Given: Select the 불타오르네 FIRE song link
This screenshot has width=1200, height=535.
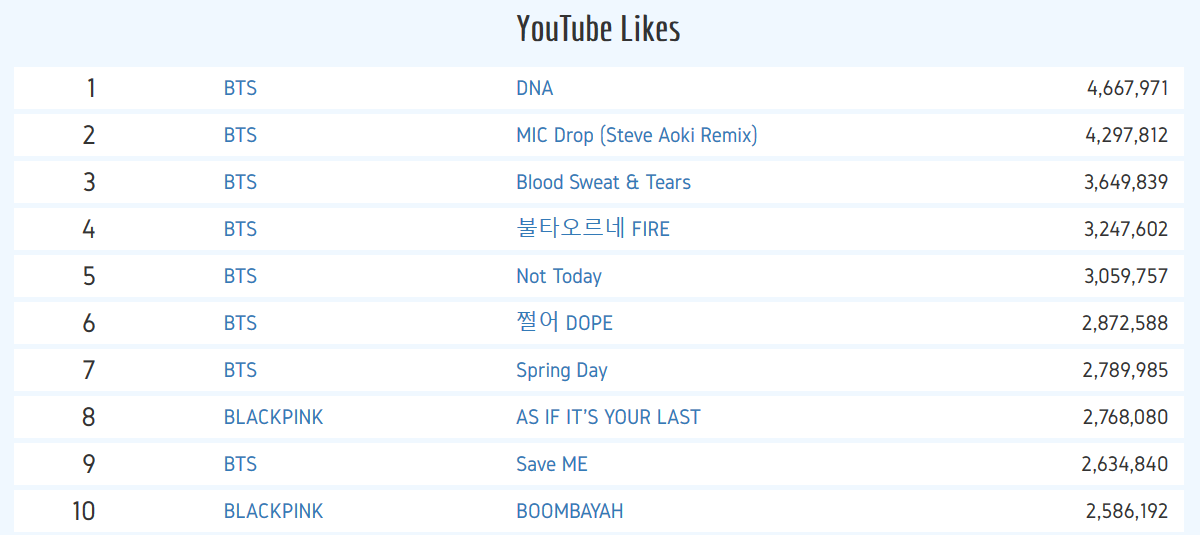Looking at the screenshot, I should (592, 229).
